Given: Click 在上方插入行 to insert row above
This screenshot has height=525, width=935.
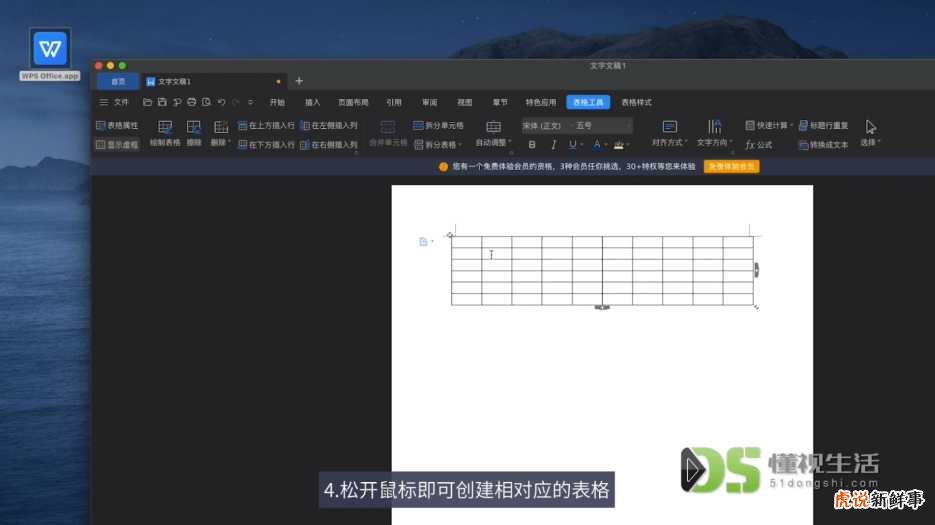Looking at the screenshot, I should [x=265, y=126].
